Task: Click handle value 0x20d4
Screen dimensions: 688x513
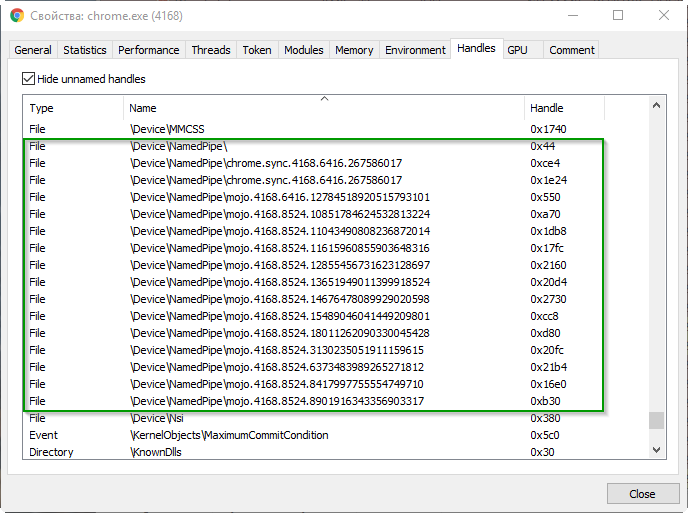Action: (x=548, y=282)
